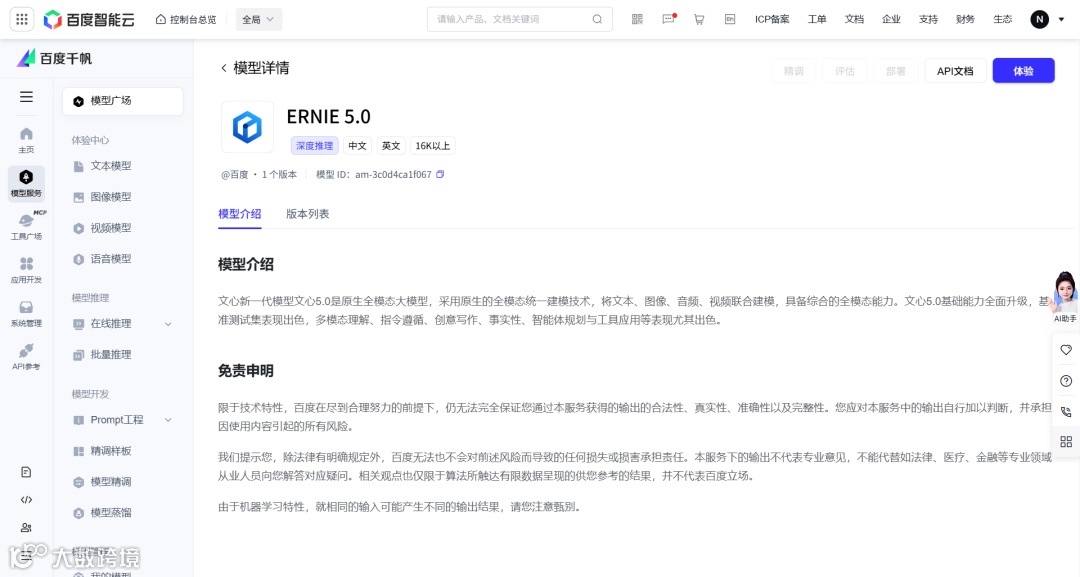
Task: Copy the model ID icon
Action: (440, 174)
